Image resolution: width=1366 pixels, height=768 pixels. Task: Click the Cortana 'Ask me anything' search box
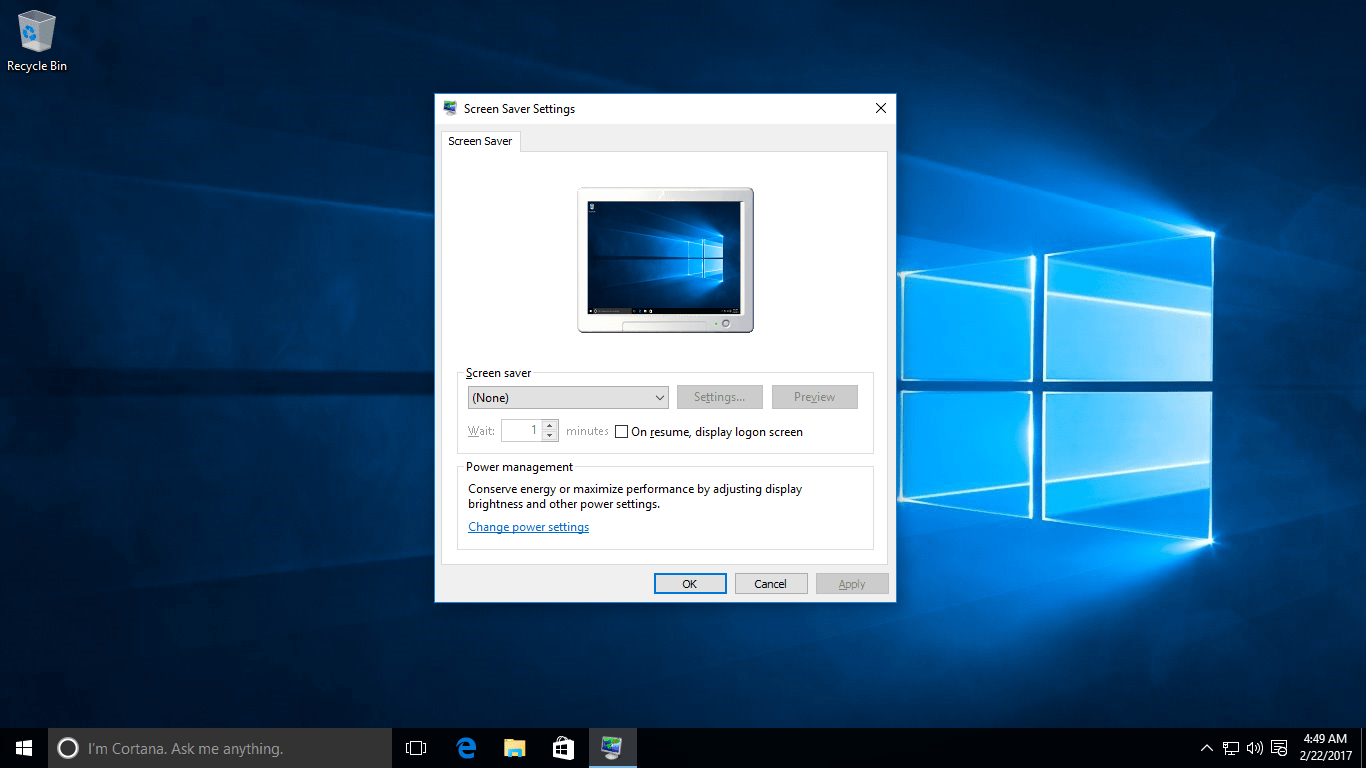click(x=220, y=748)
